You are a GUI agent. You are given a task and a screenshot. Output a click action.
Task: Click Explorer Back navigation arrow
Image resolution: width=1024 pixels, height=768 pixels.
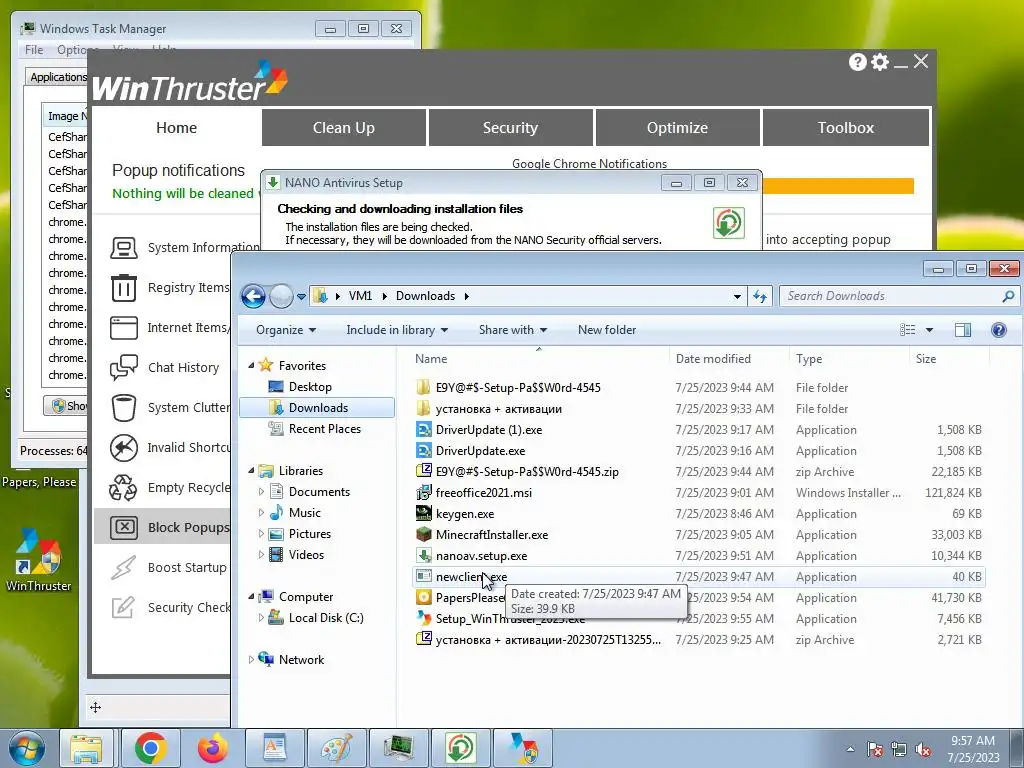pyautogui.click(x=253, y=296)
